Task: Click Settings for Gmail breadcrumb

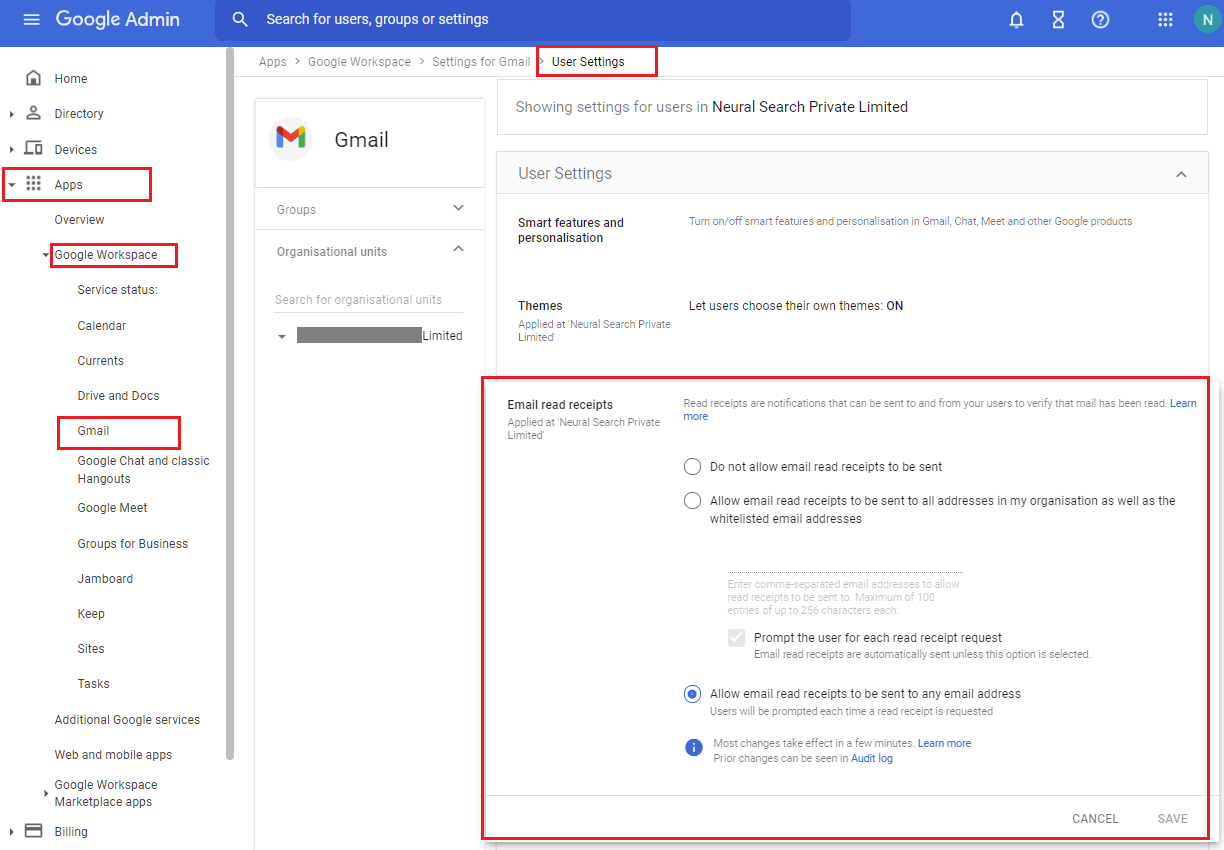Action: (x=481, y=62)
